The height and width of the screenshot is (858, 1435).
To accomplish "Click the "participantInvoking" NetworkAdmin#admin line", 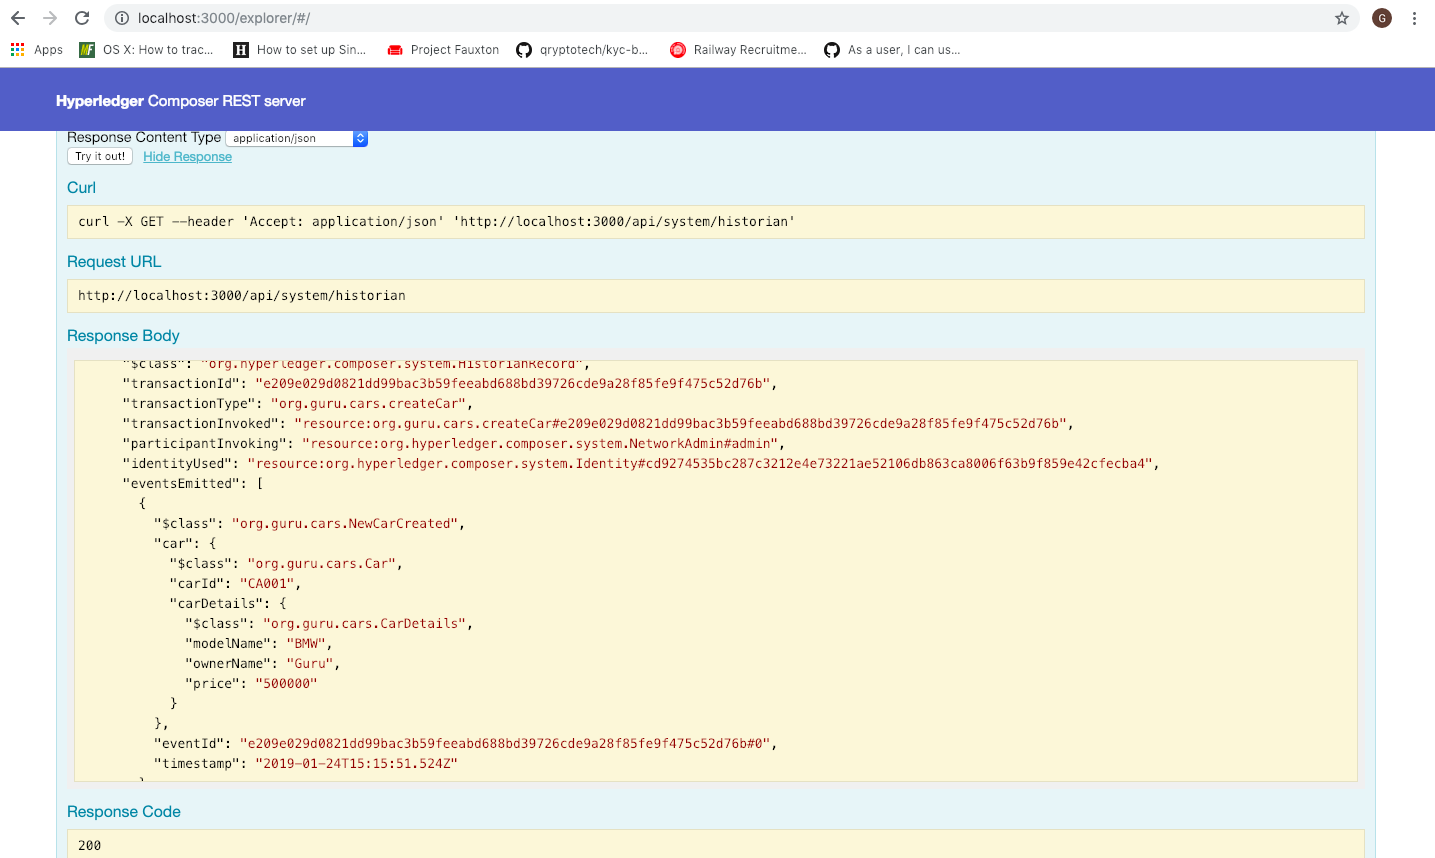I will coord(454,444).
